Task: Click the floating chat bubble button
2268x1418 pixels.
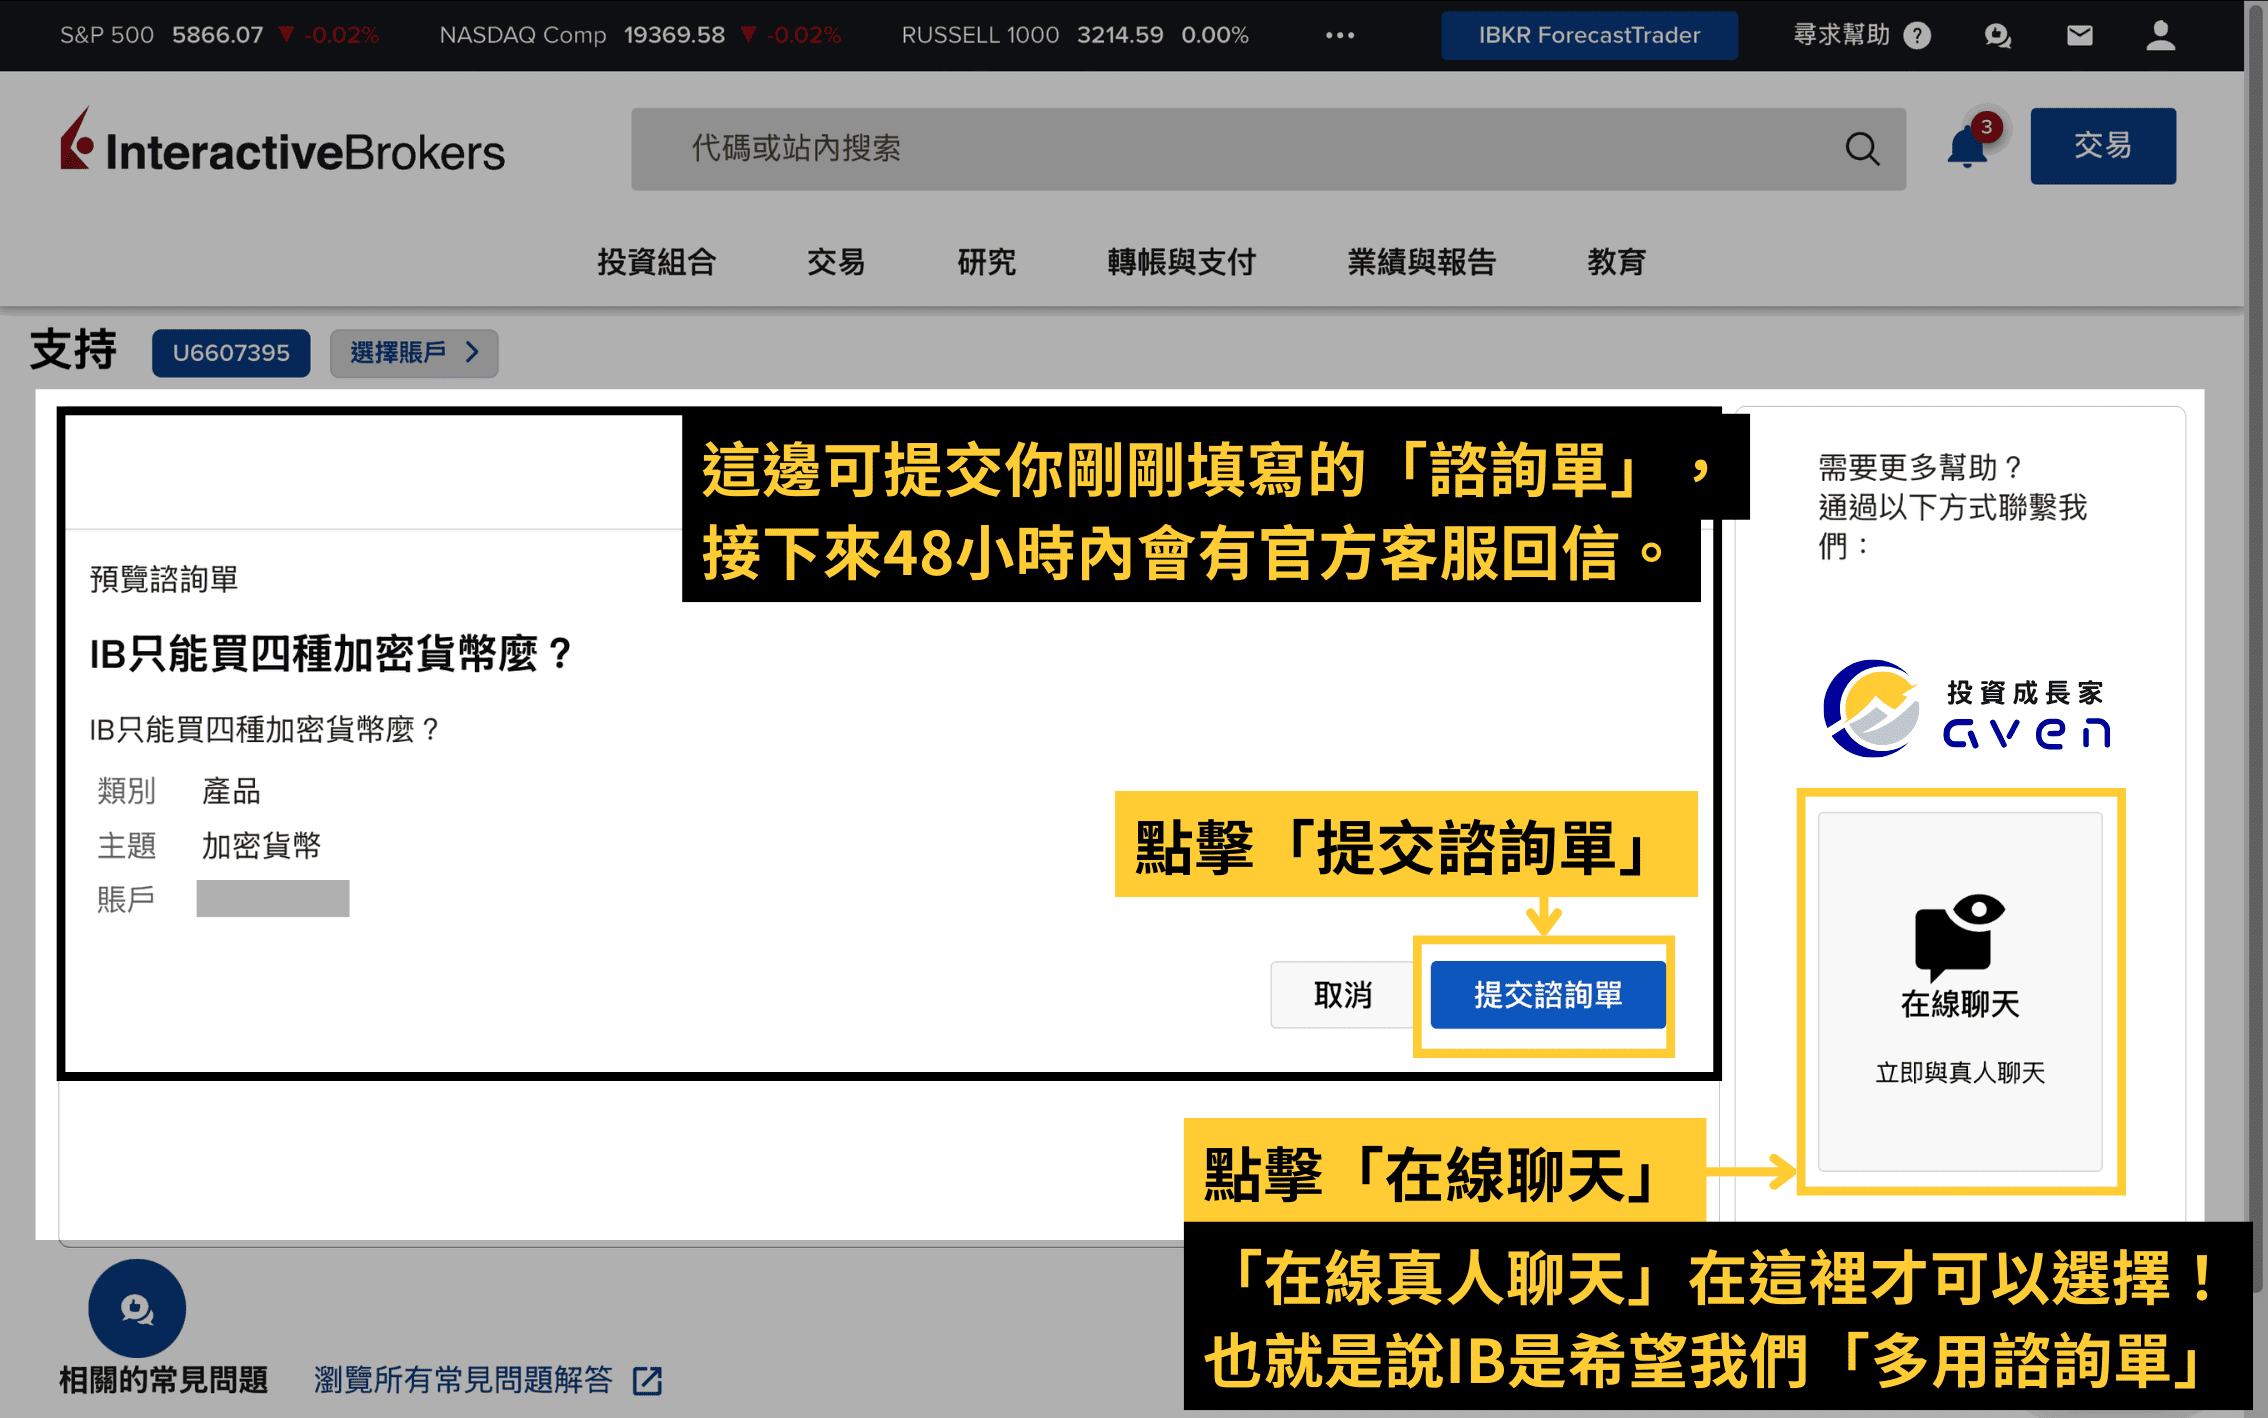Action: pos(137,1308)
